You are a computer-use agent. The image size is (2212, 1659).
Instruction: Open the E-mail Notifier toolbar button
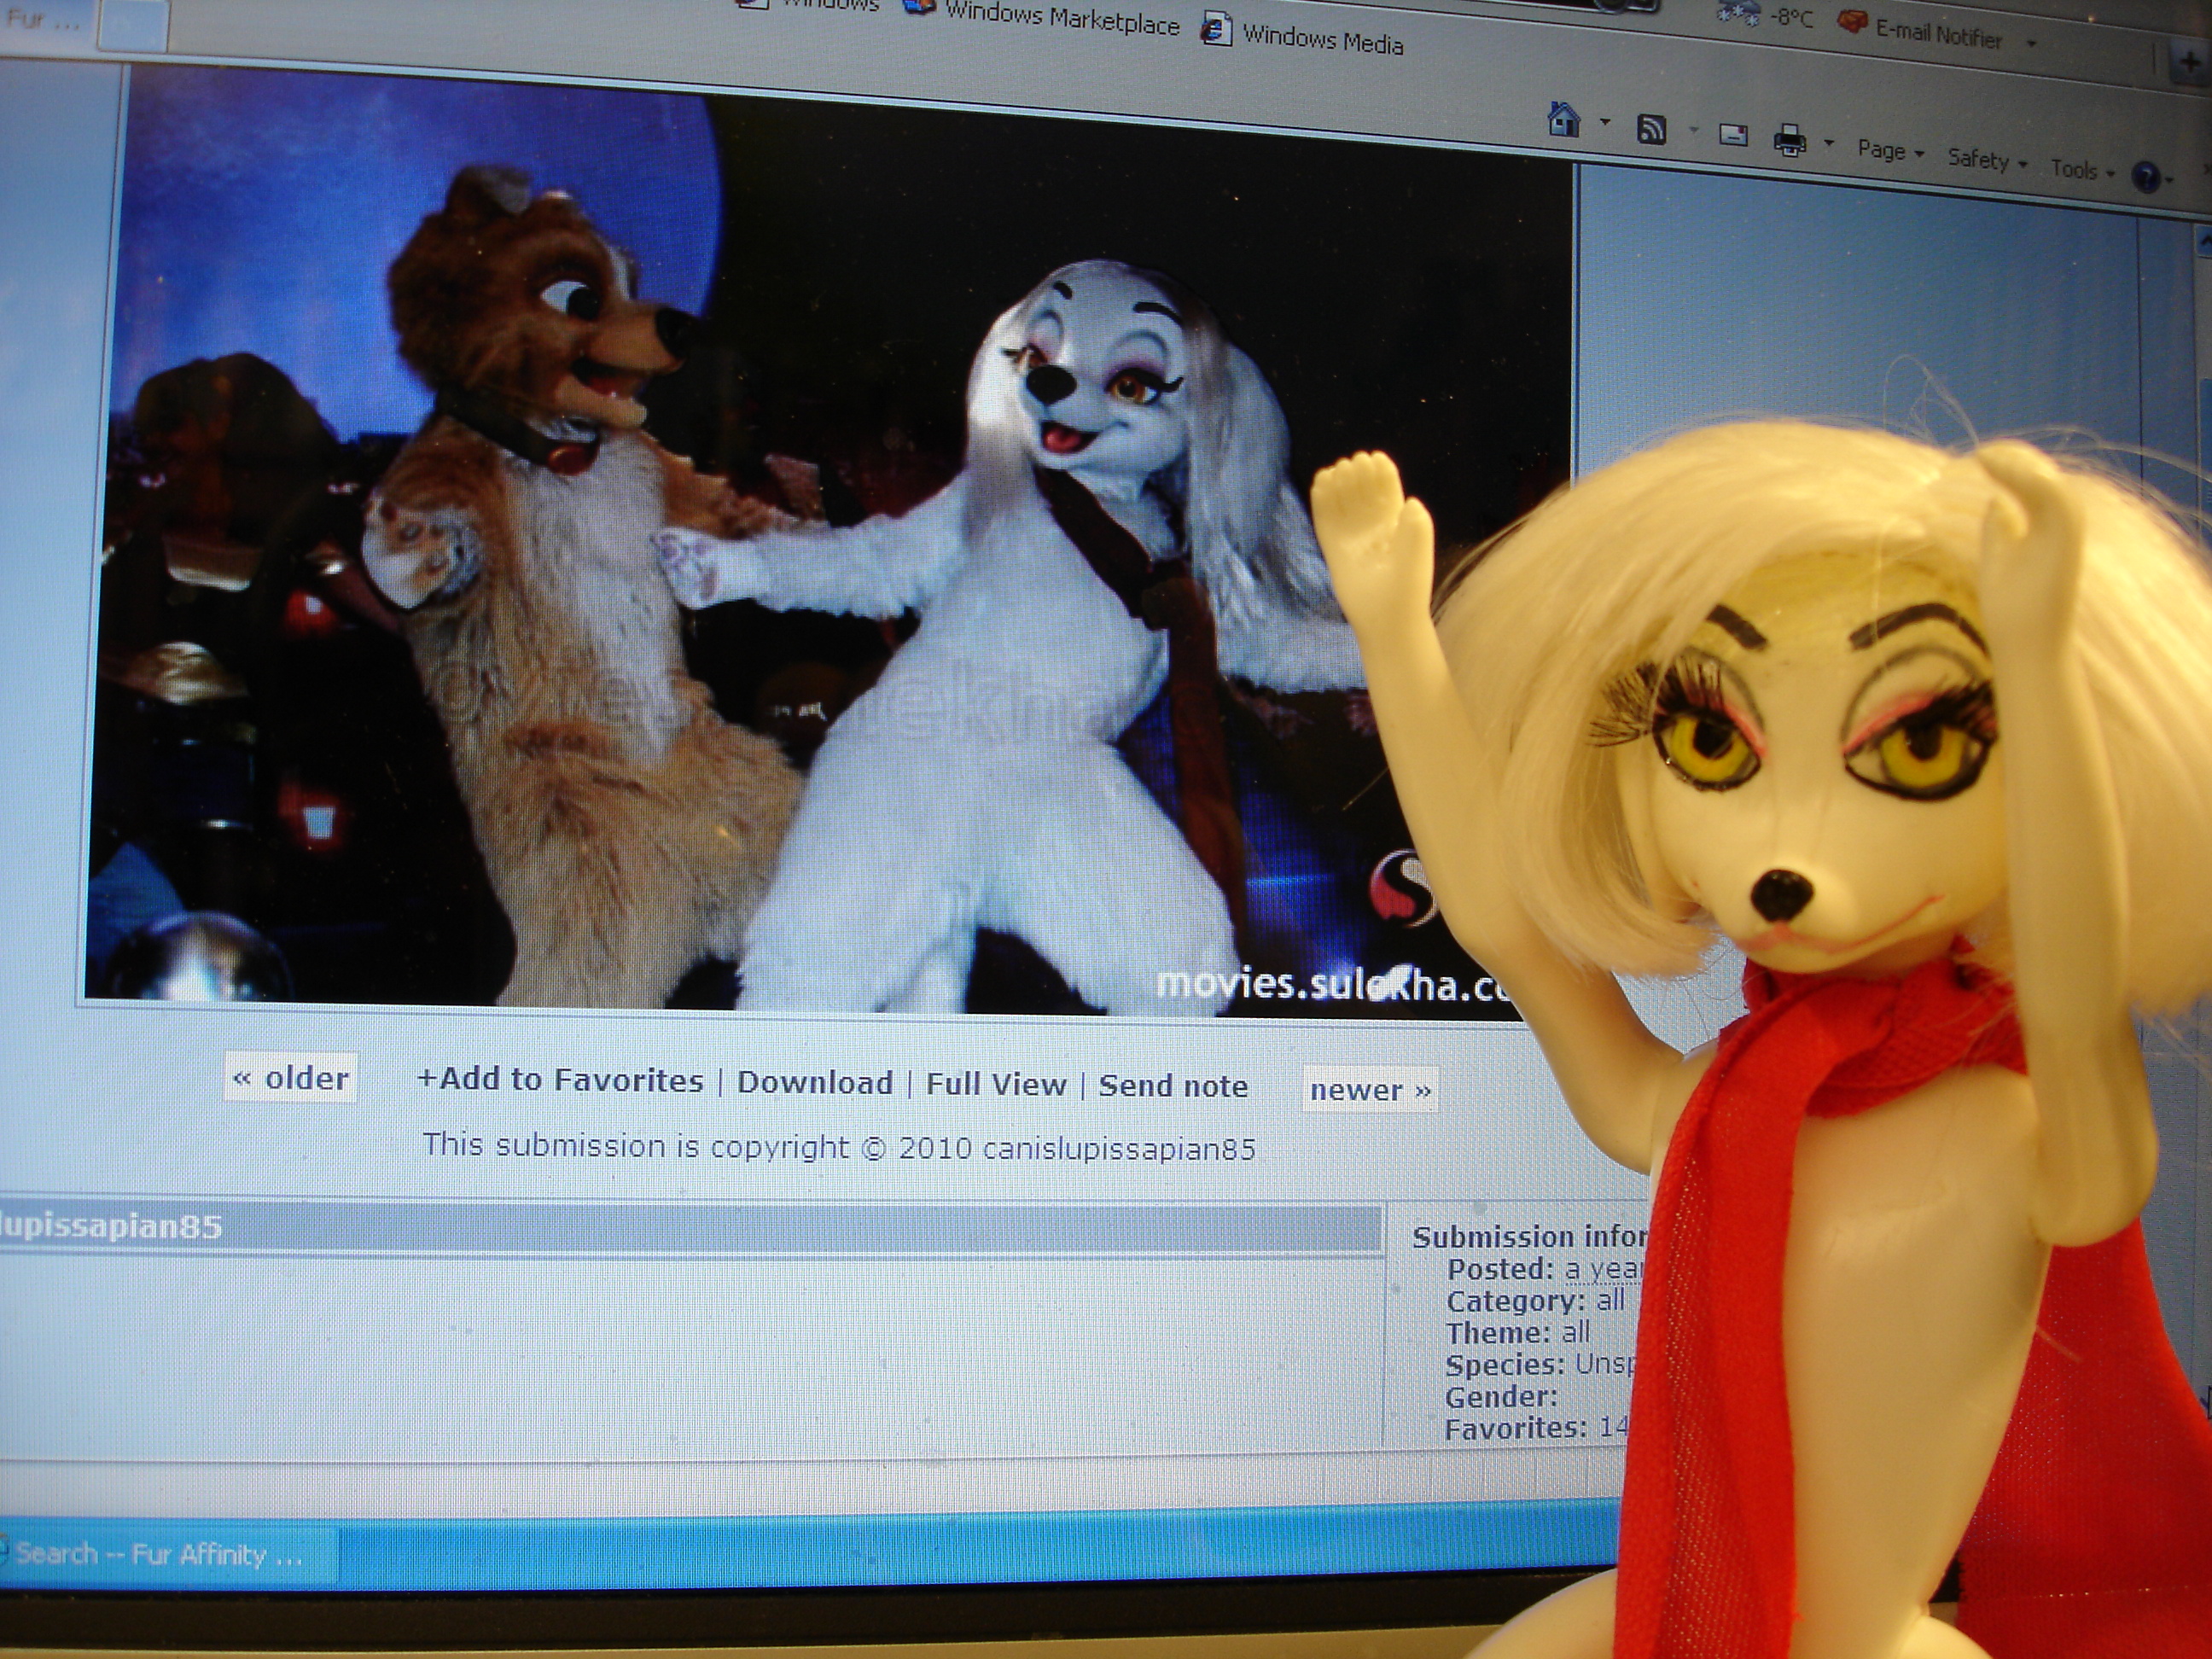click(x=1920, y=30)
